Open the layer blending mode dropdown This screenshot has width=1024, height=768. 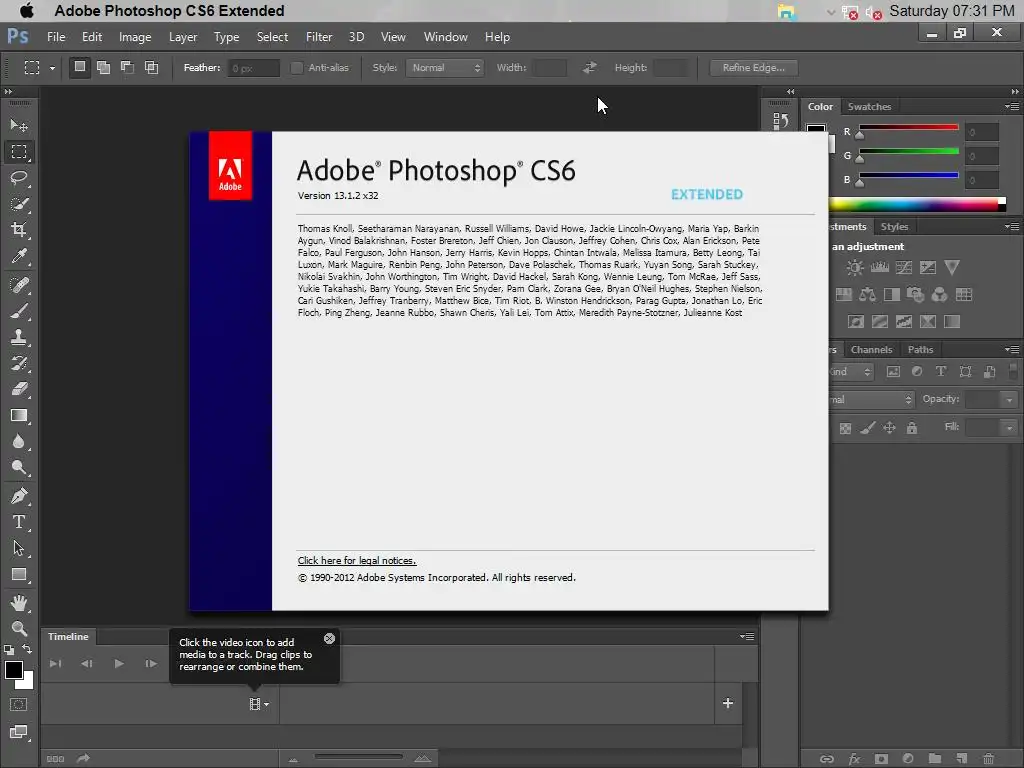tap(871, 399)
